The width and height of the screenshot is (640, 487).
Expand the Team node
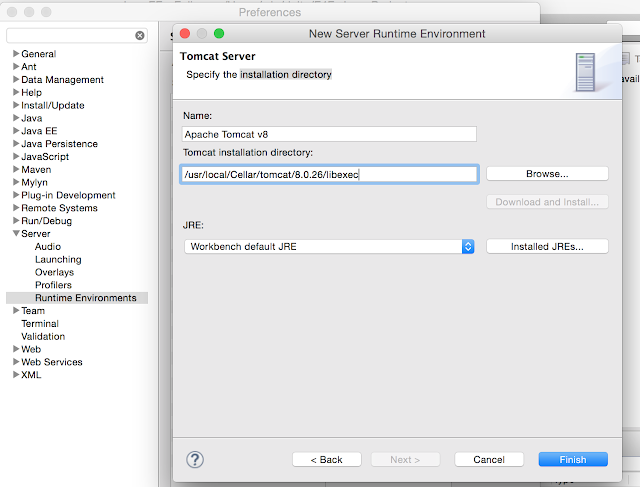point(16,310)
